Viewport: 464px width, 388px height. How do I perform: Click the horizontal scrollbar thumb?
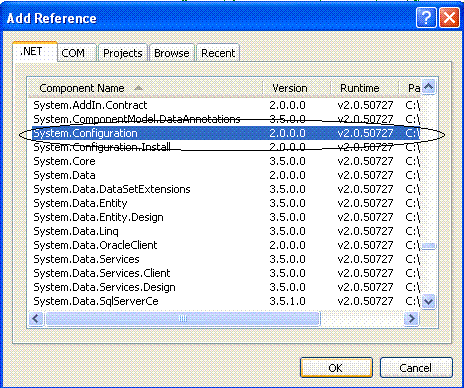183,318
